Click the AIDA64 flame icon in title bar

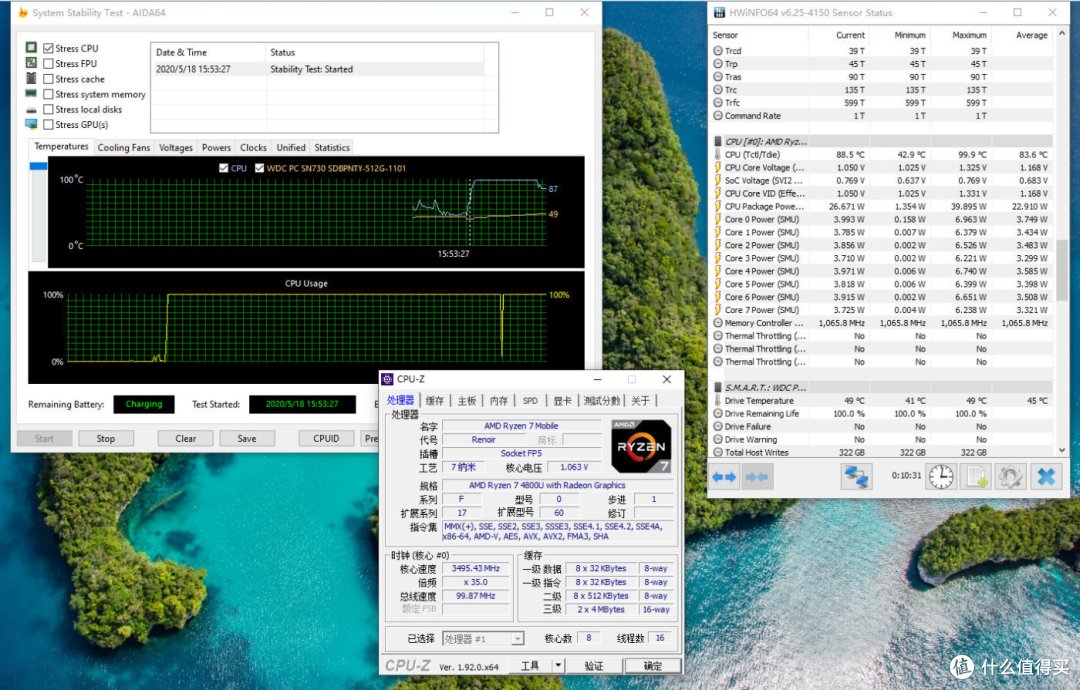tap(23, 12)
